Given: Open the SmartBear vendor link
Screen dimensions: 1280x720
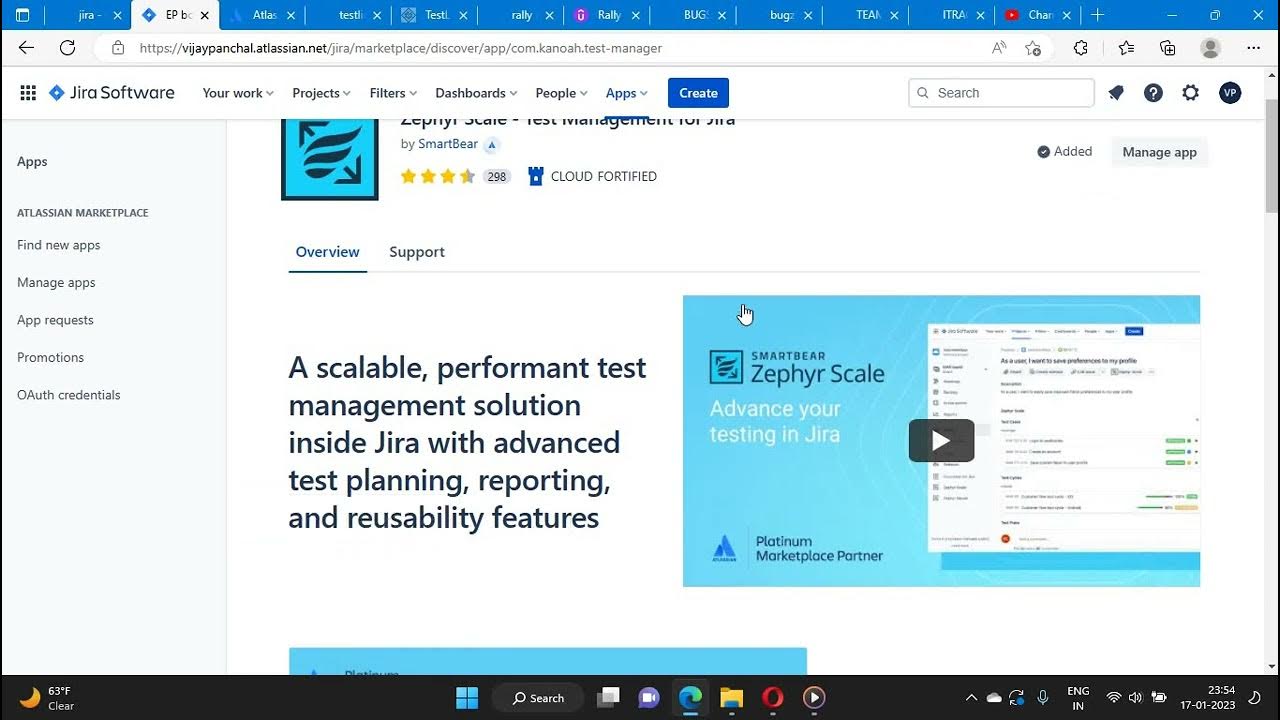Looking at the screenshot, I should [448, 144].
